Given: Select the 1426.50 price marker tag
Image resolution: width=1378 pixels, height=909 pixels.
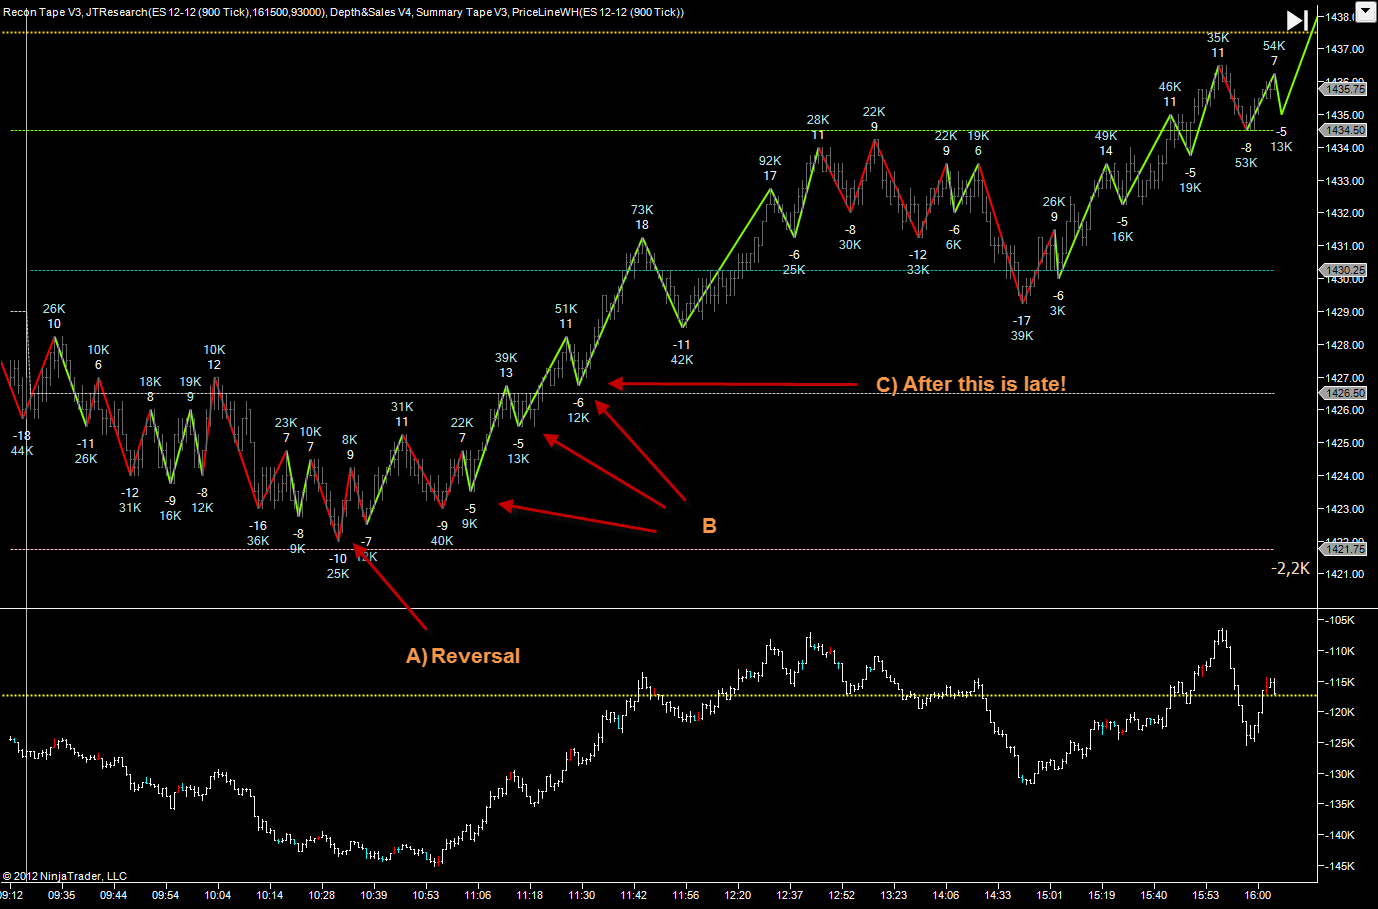Looking at the screenshot, I should [x=1345, y=393].
